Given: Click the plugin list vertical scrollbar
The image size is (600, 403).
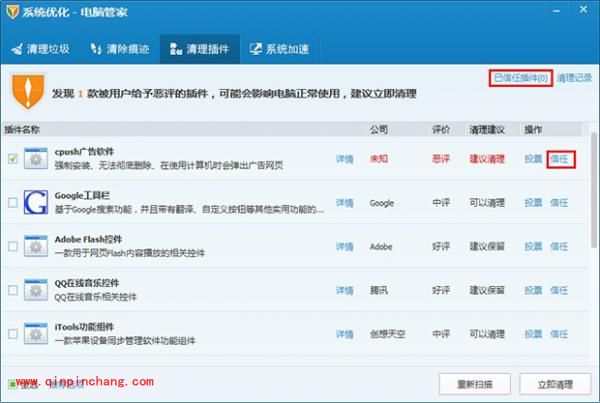Looking at the screenshot, I should coord(592,200).
